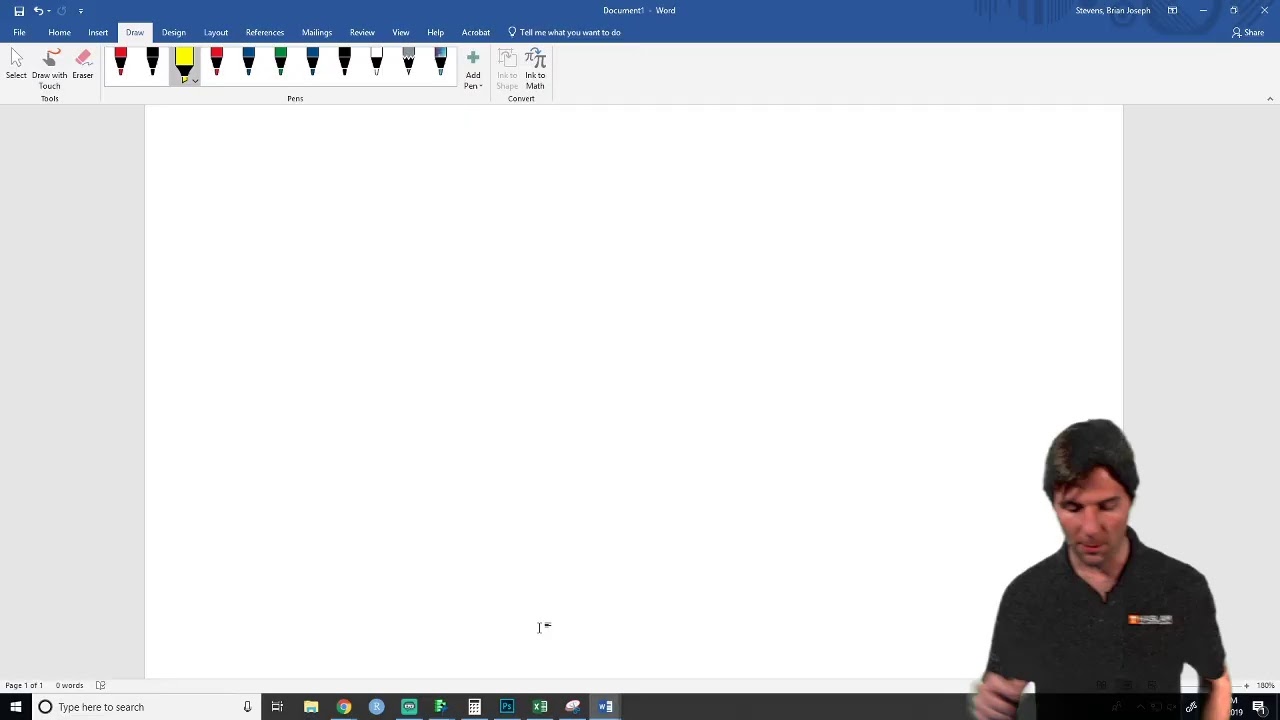Enable Draw with Touch
Screen dimensions: 1280x720
click(x=49, y=69)
